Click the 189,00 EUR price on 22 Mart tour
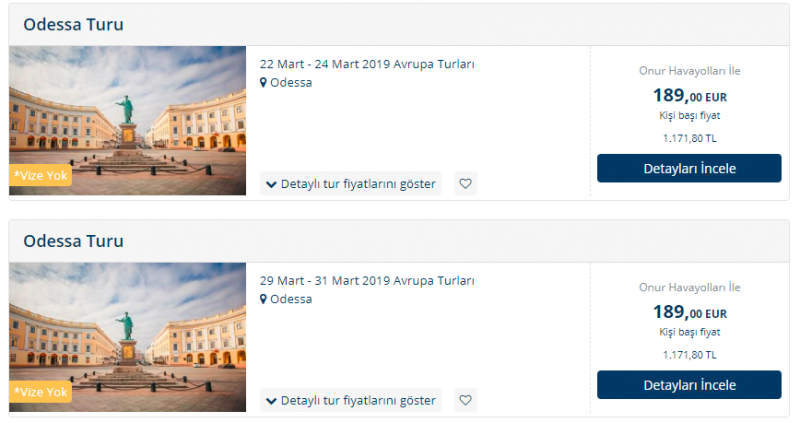Image resolution: width=800 pixels, height=423 pixels. (689, 96)
